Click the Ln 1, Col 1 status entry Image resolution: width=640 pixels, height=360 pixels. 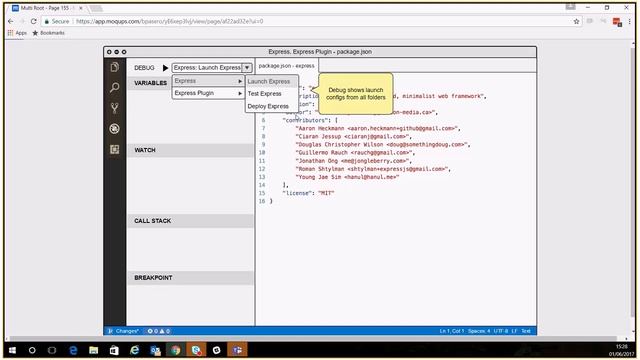[x=451, y=331]
